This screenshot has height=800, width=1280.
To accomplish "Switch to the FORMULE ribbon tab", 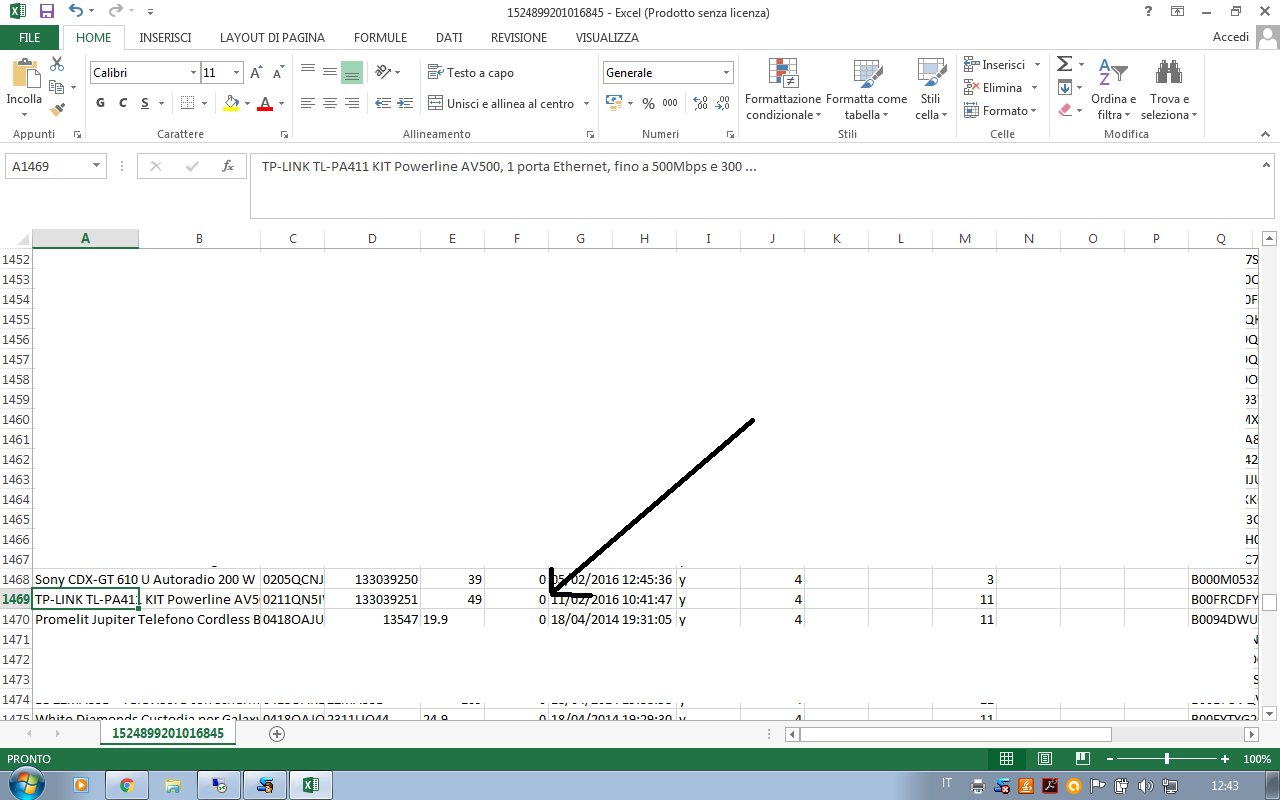I will (380, 38).
